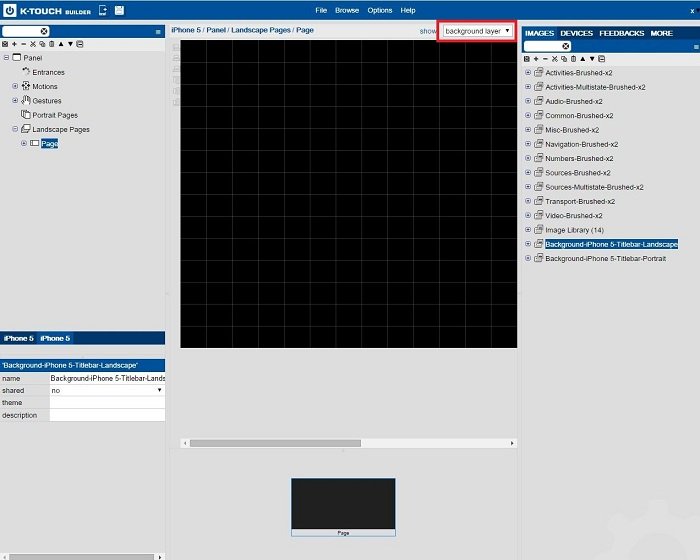The height and width of the screenshot is (560, 700).
Task: Click the paste clipboard icon in Images toolbar
Action: 573,59
